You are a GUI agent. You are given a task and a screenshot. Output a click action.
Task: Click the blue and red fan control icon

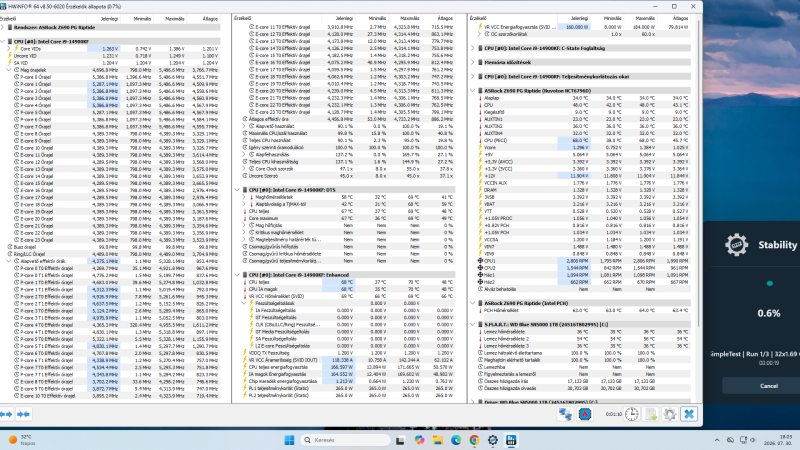point(585,414)
